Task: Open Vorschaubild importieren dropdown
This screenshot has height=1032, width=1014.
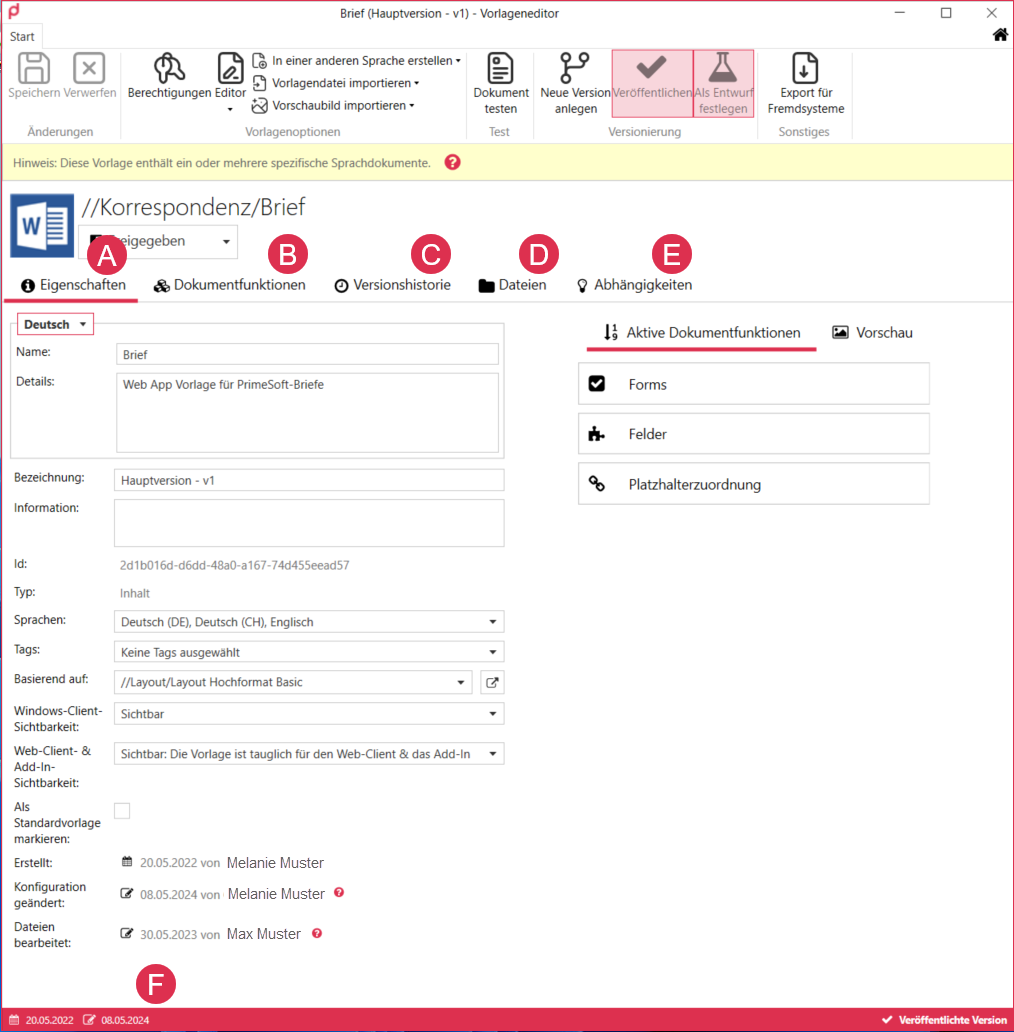Action: point(334,105)
